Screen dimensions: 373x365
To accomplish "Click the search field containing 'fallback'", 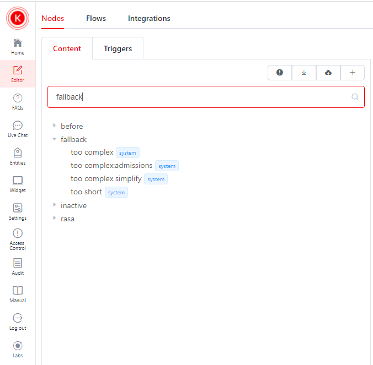I will pyautogui.click(x=206, y=97).
